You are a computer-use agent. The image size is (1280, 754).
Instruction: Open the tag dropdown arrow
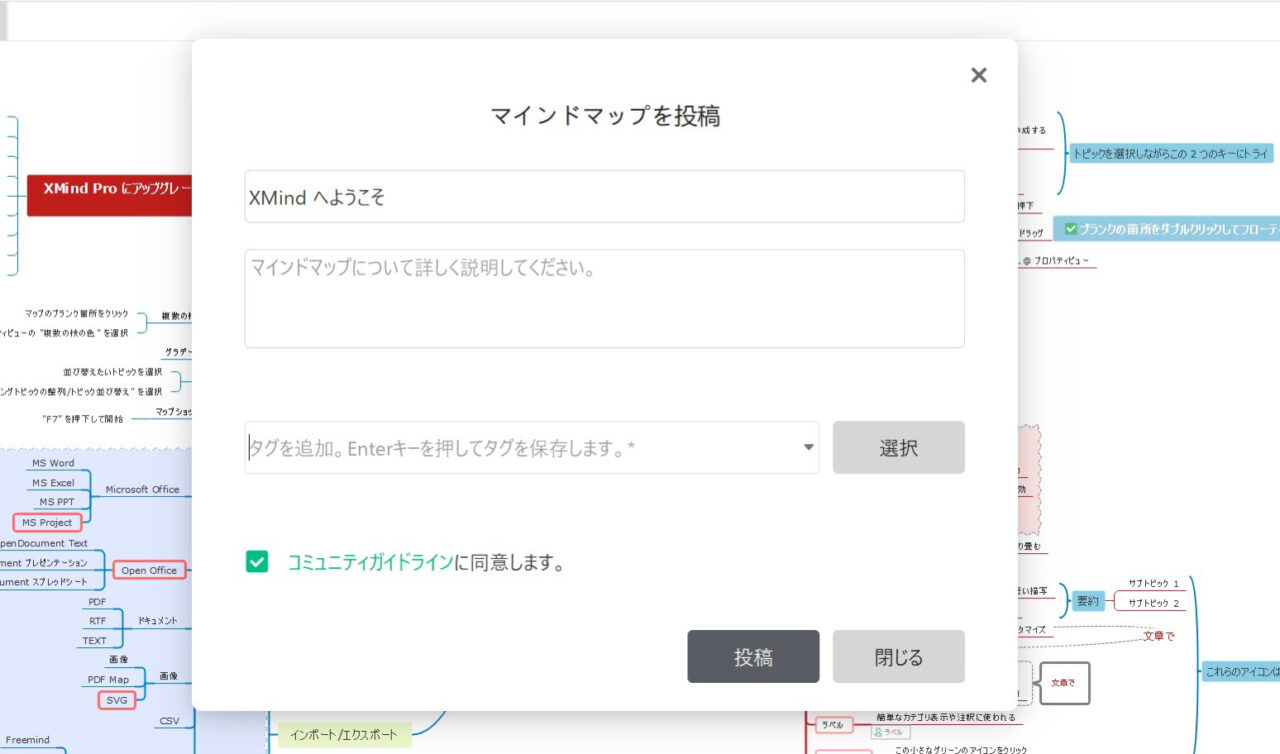(x=808, y=448)
